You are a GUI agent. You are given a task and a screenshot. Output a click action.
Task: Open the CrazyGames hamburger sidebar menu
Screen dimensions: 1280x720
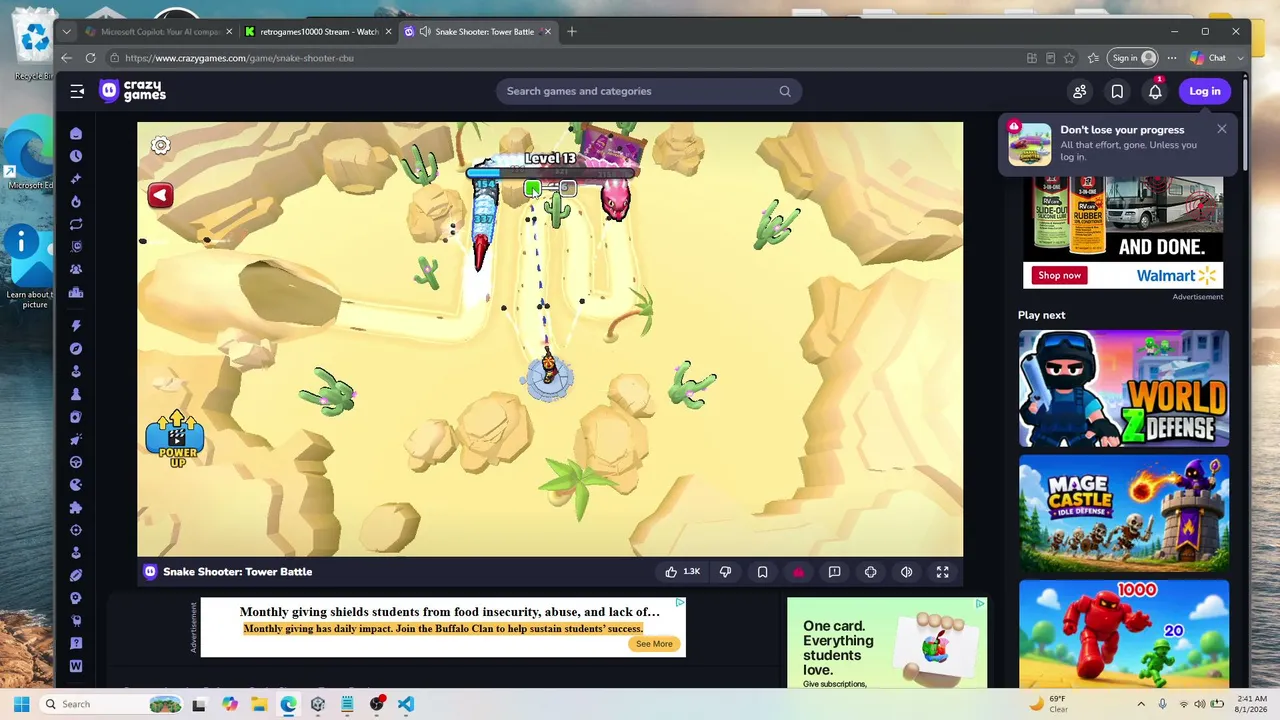77,91
